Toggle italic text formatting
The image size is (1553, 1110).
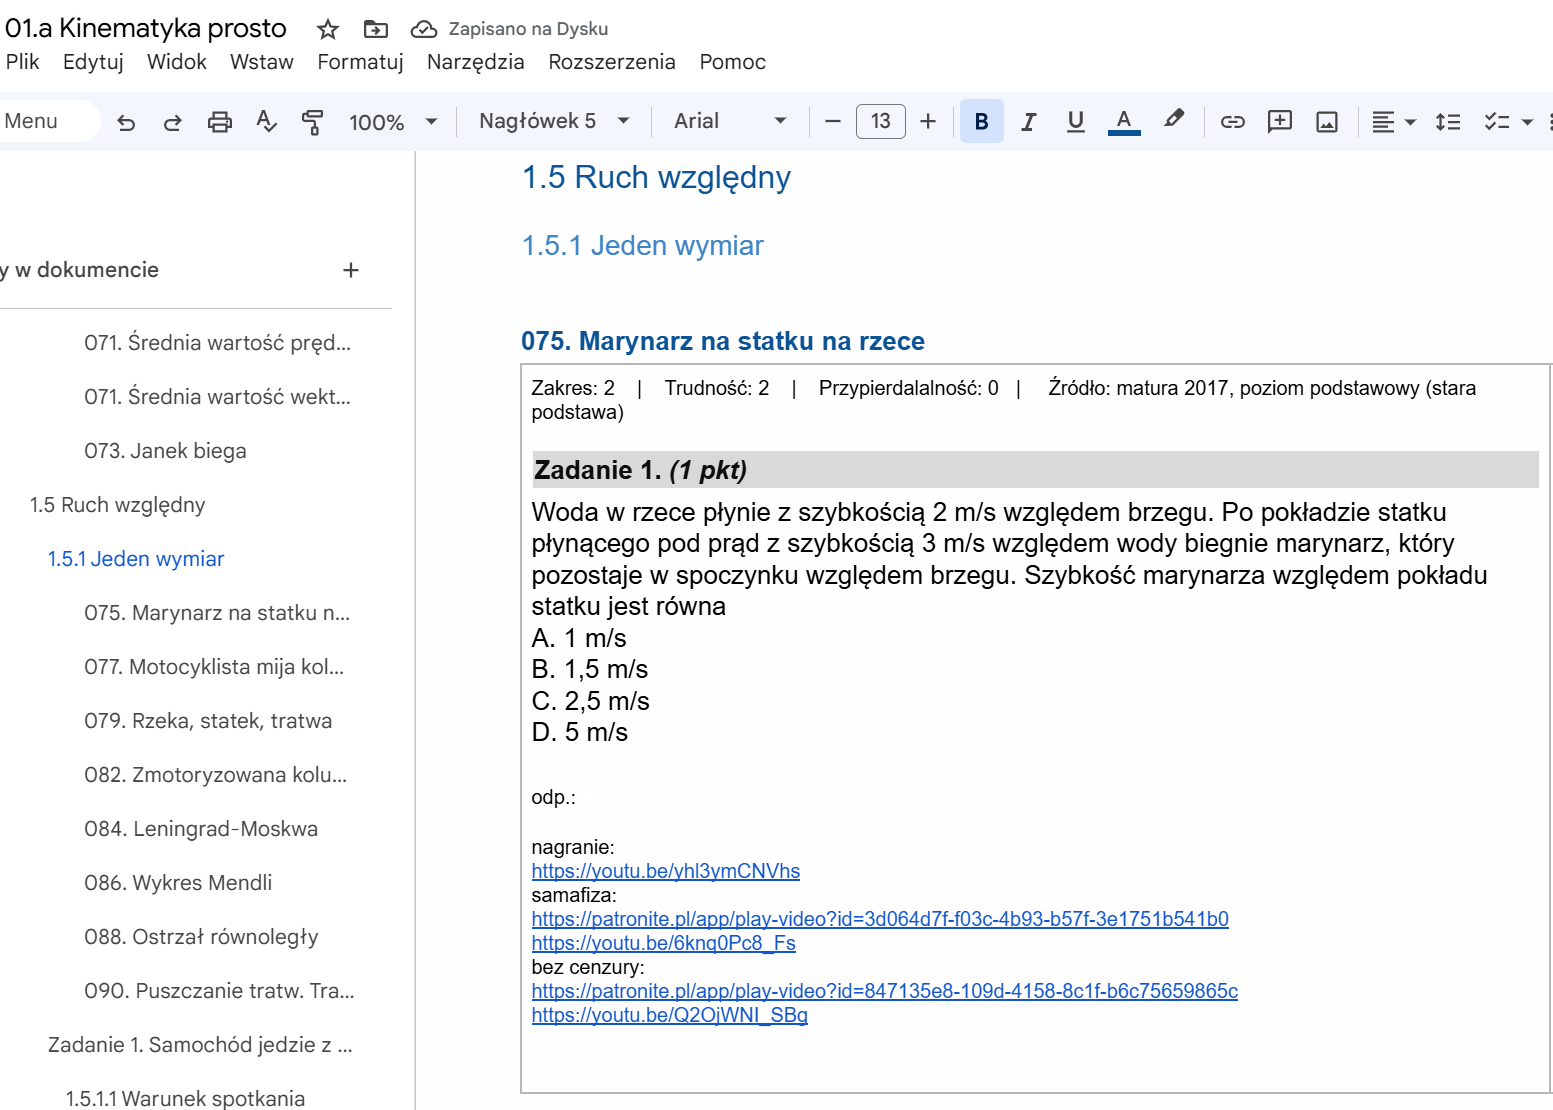point(1028,122)
